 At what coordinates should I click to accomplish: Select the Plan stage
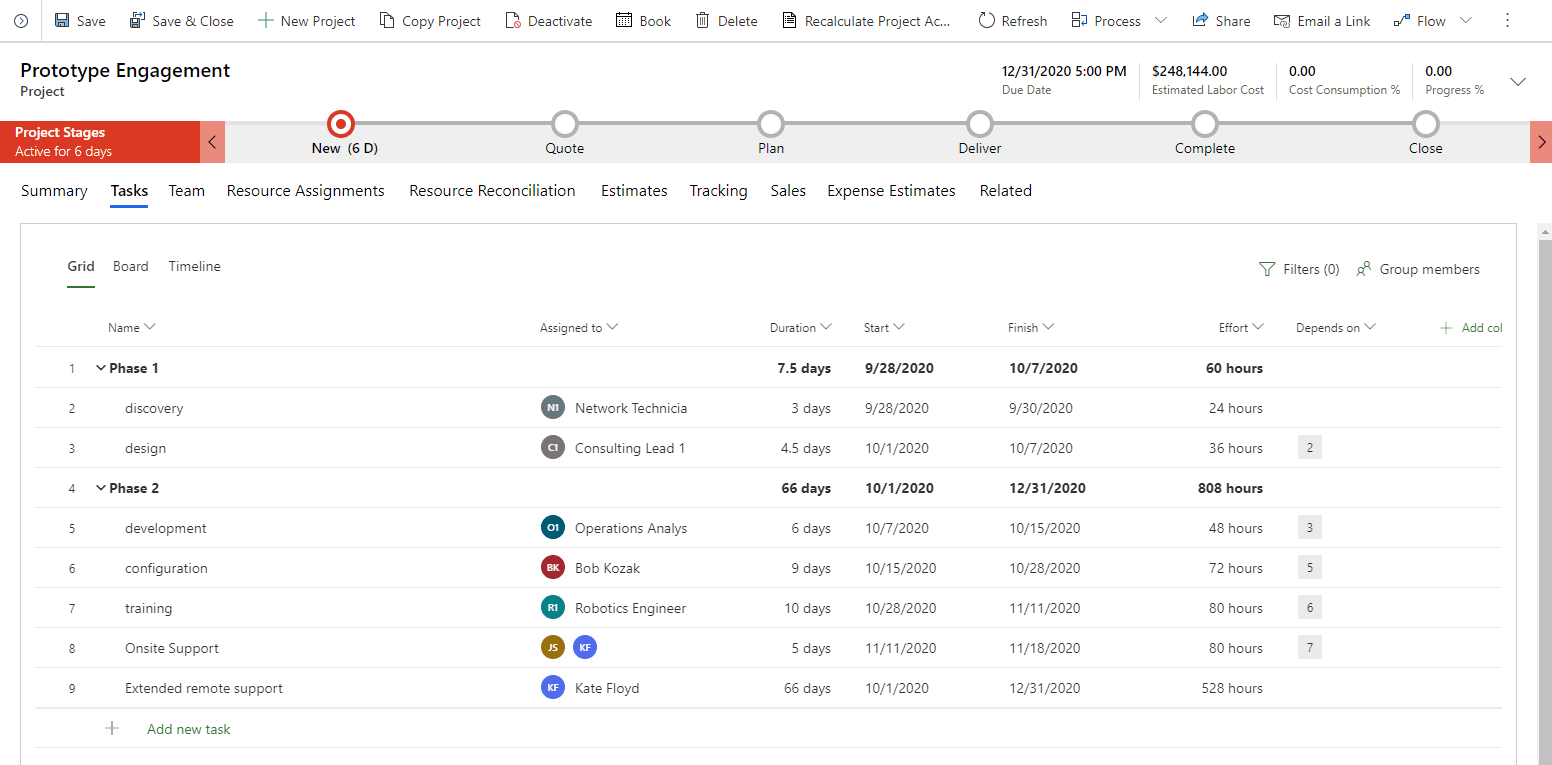point(770,124)
